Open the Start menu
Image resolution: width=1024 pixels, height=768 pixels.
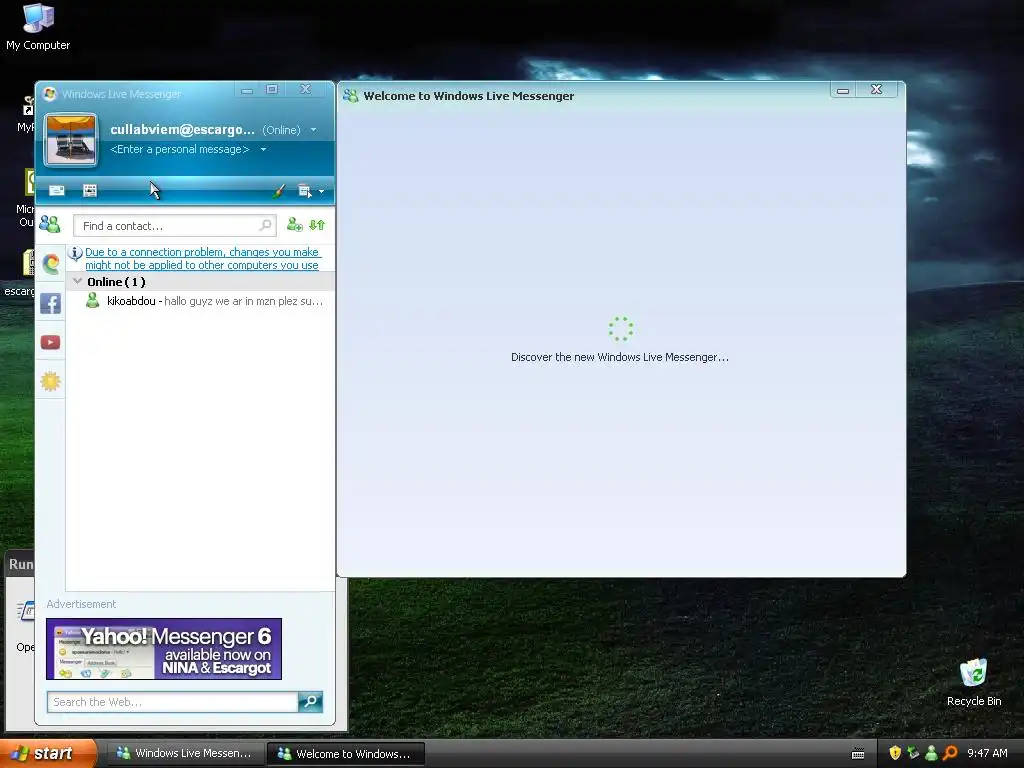[x=48, y=754]
